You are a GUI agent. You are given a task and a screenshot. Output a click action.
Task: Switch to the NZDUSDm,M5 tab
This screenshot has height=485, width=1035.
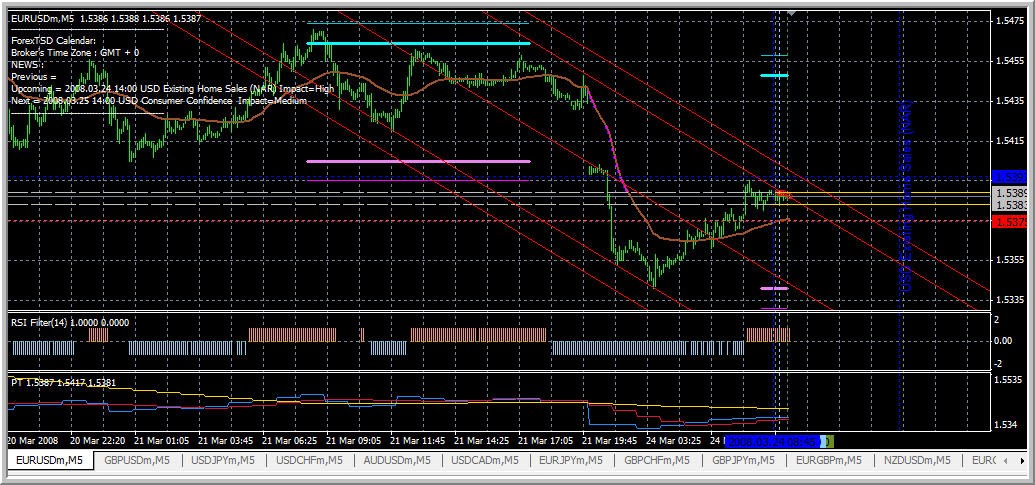[x=917, y=460]
